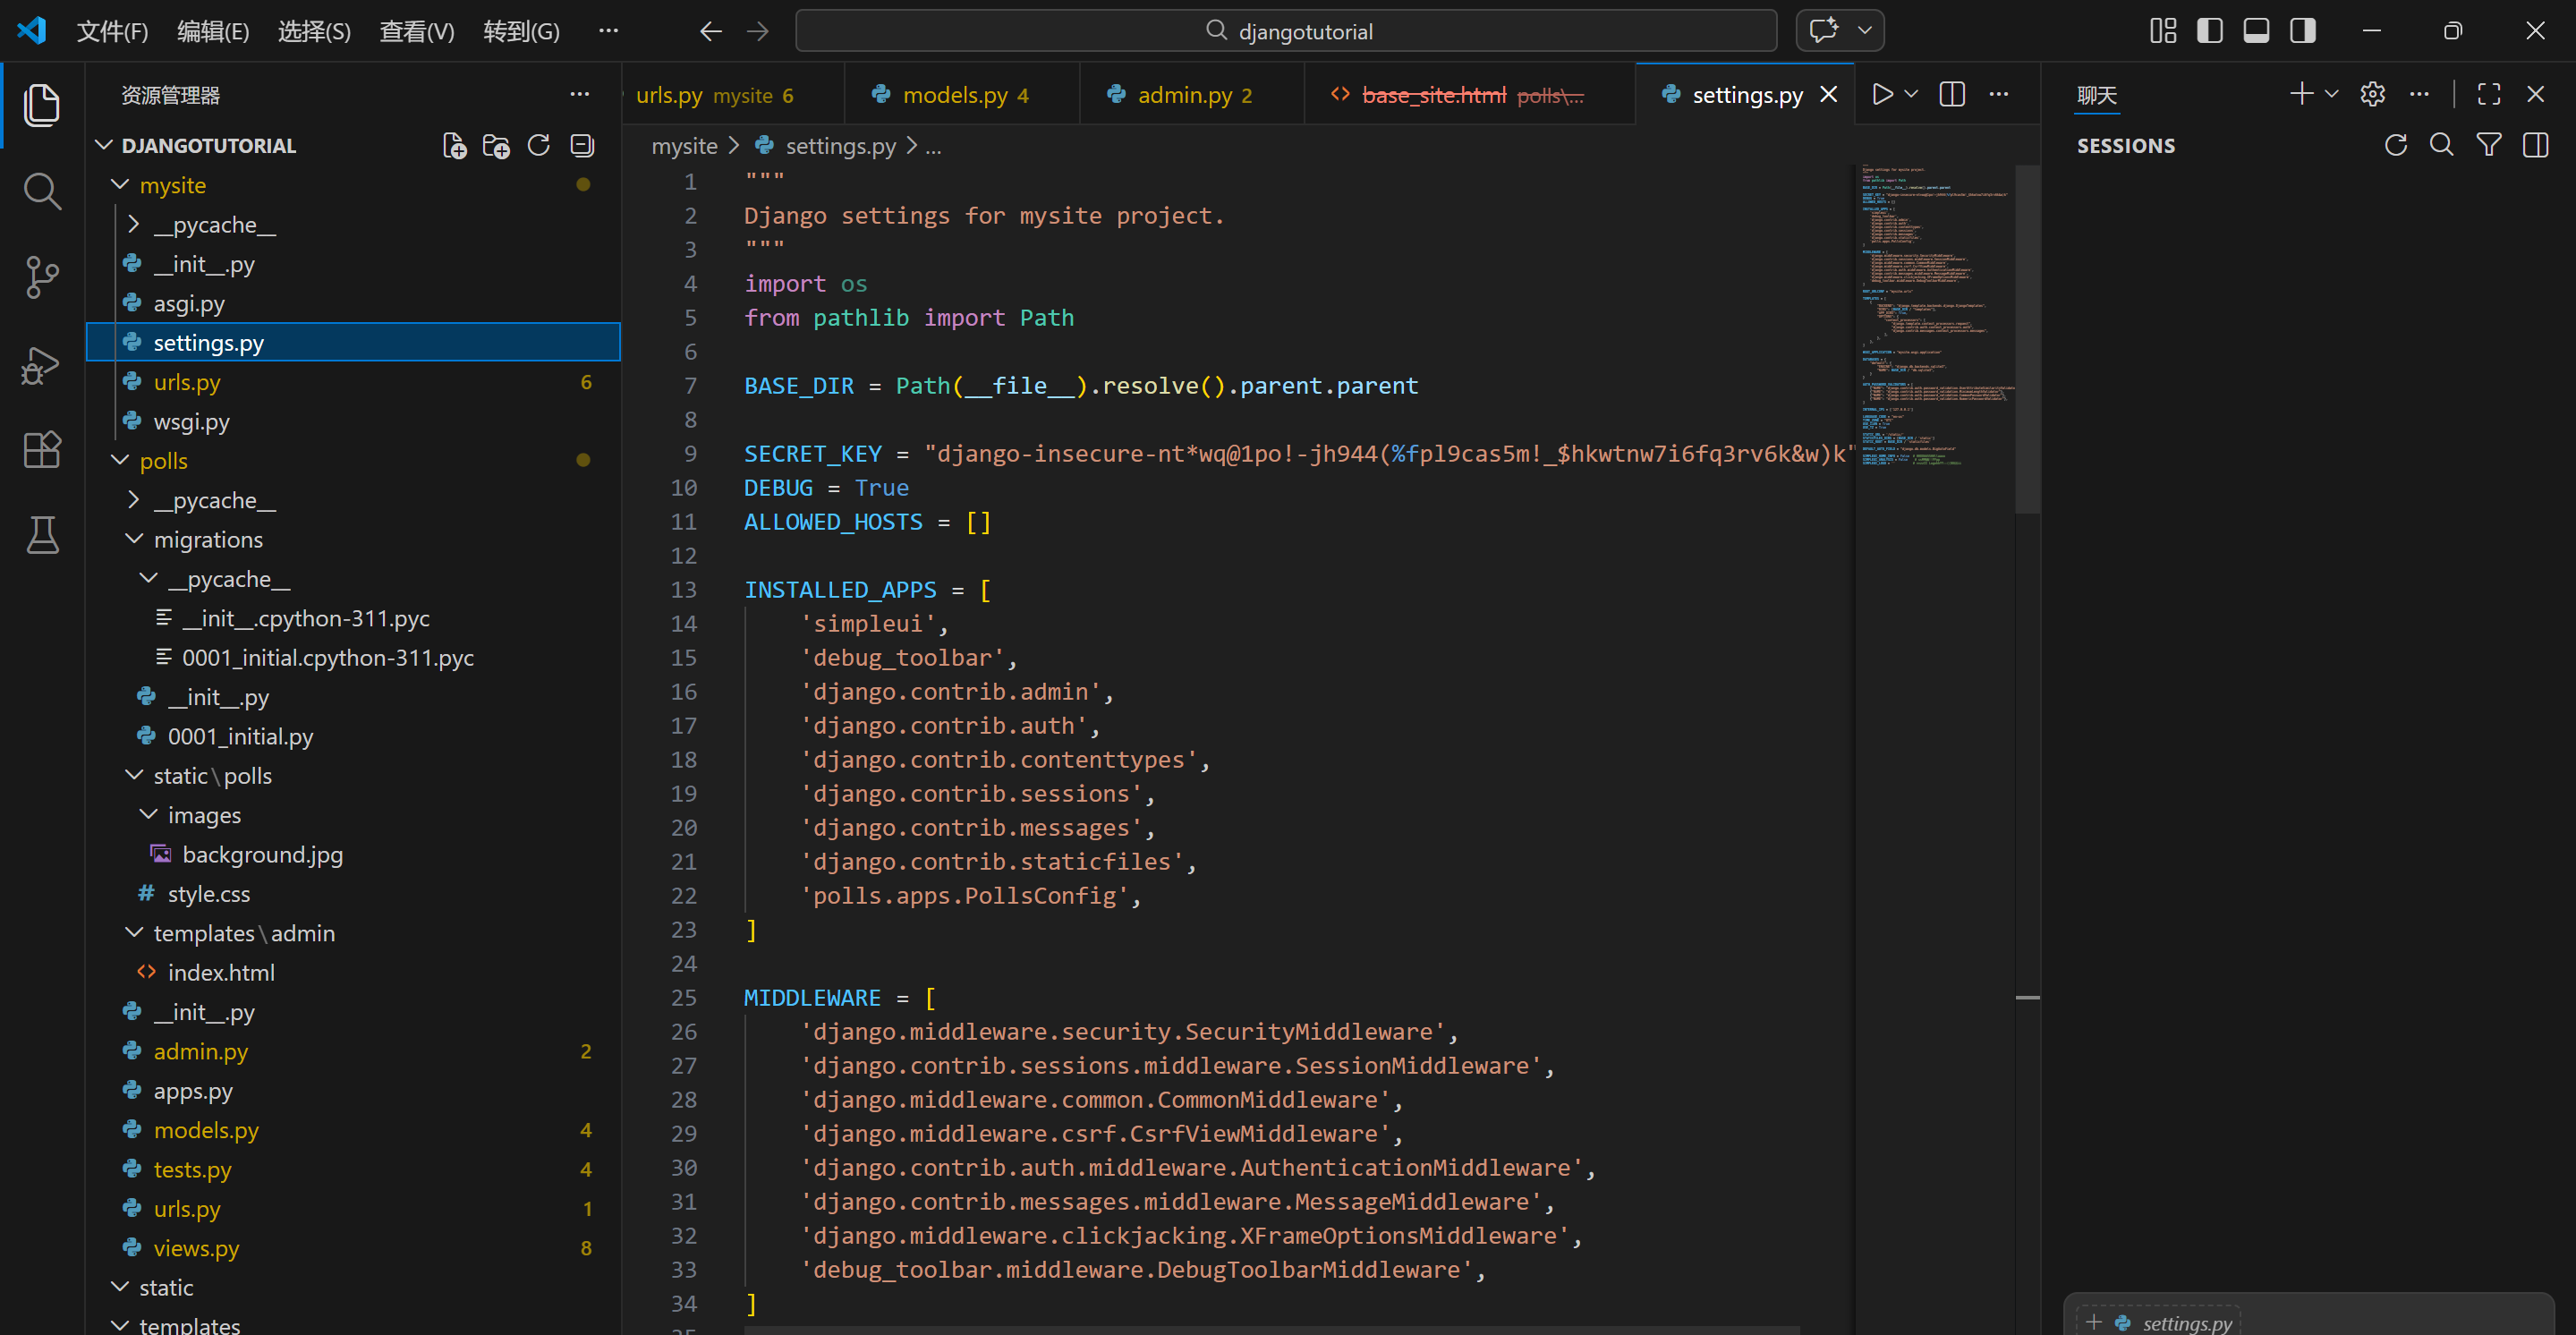The image size is (2576, 1335).
Task: Open the run button dropdown arrow
Action: [x=1911, y=94]
